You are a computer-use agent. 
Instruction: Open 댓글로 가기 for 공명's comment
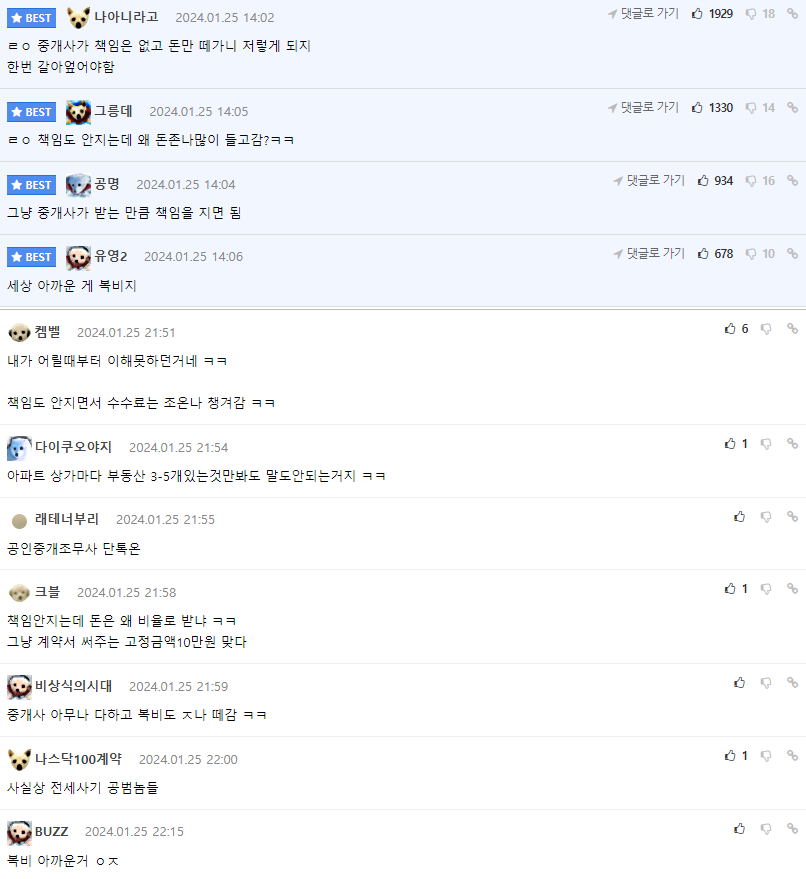(649, 181)
